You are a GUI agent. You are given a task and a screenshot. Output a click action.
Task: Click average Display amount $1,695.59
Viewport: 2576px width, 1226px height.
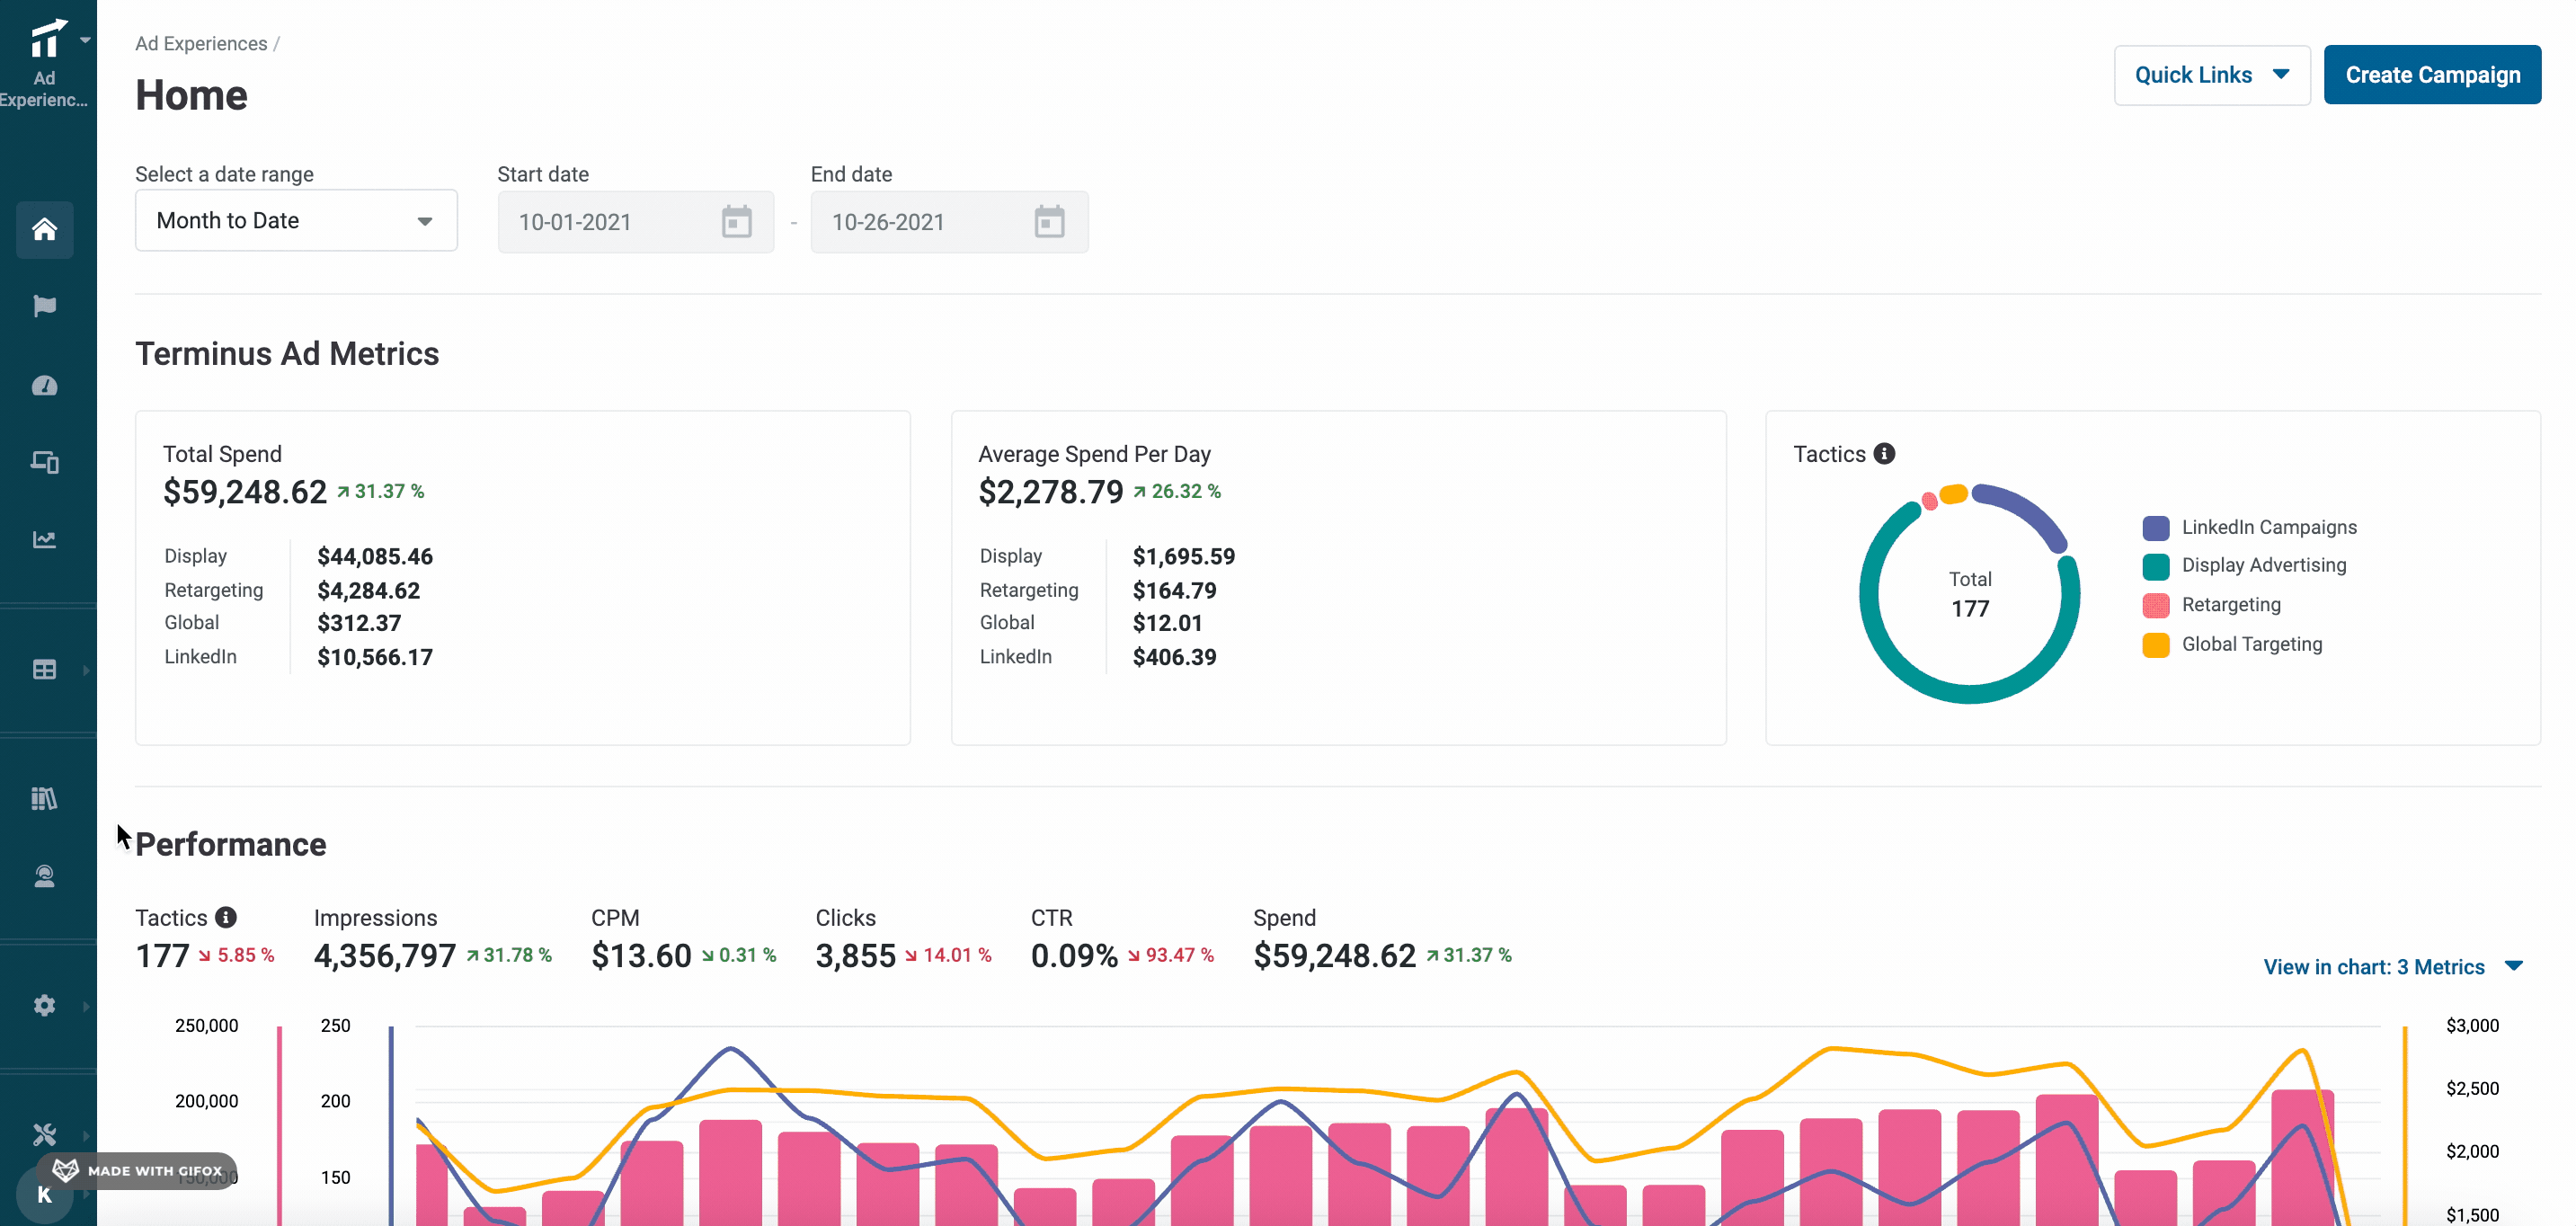click(1183, 557)
